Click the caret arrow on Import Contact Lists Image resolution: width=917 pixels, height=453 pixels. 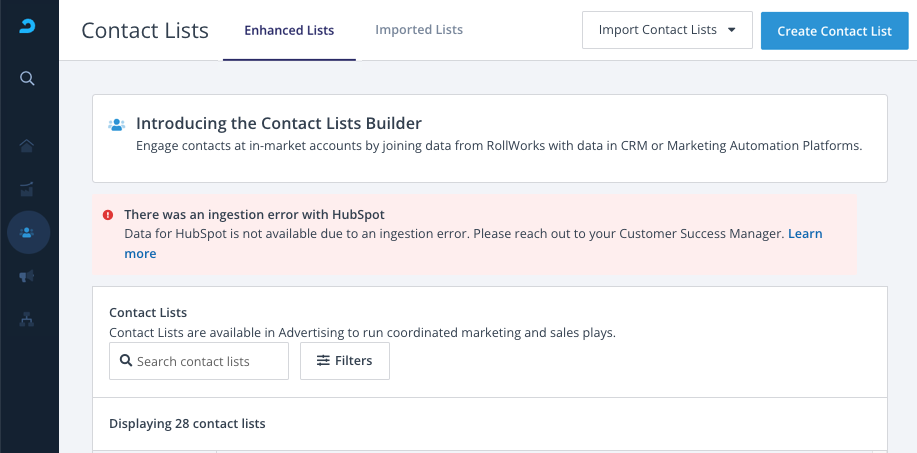pos(732,30)
